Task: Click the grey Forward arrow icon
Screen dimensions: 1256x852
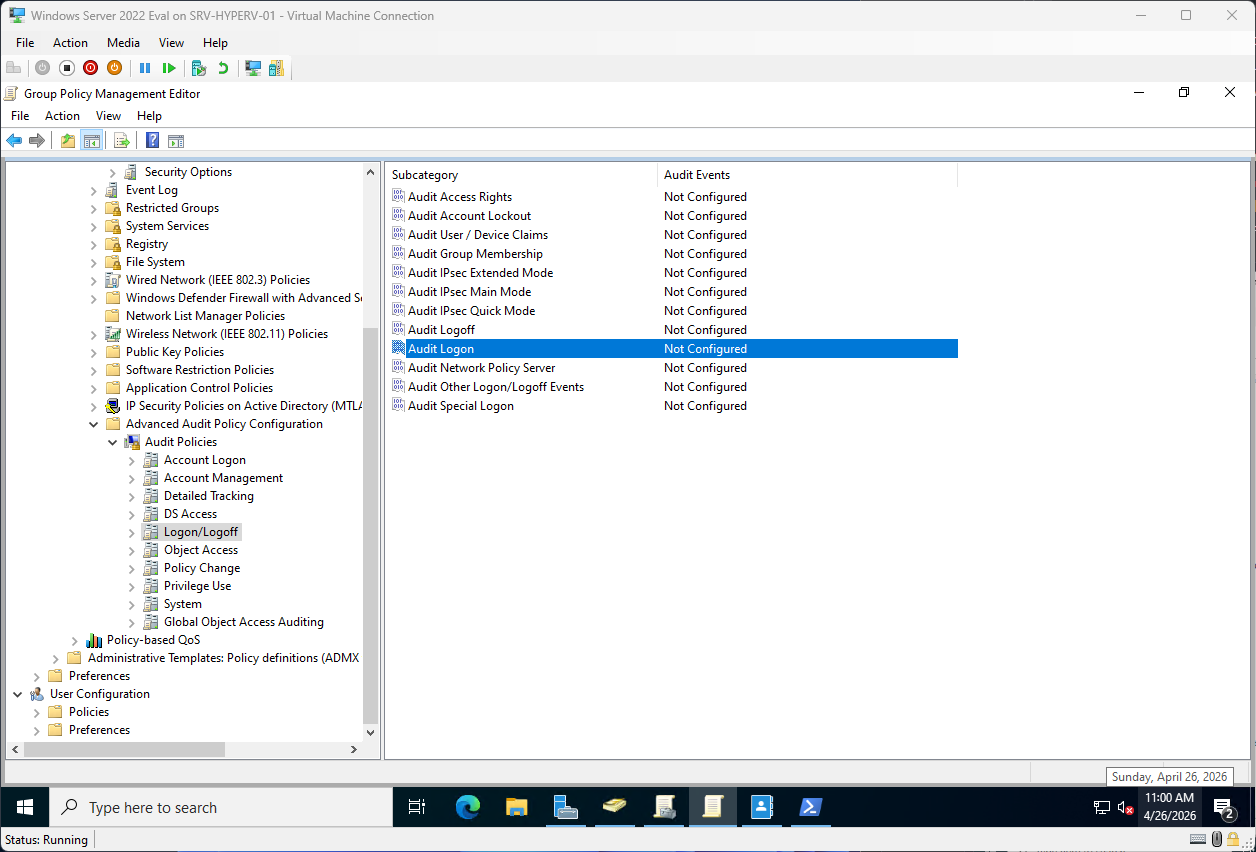Action: 37,141
